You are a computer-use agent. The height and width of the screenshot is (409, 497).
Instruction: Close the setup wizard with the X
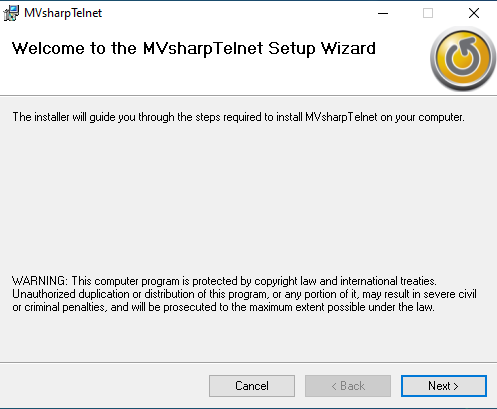pyautogui.click(x=474, y=13)
